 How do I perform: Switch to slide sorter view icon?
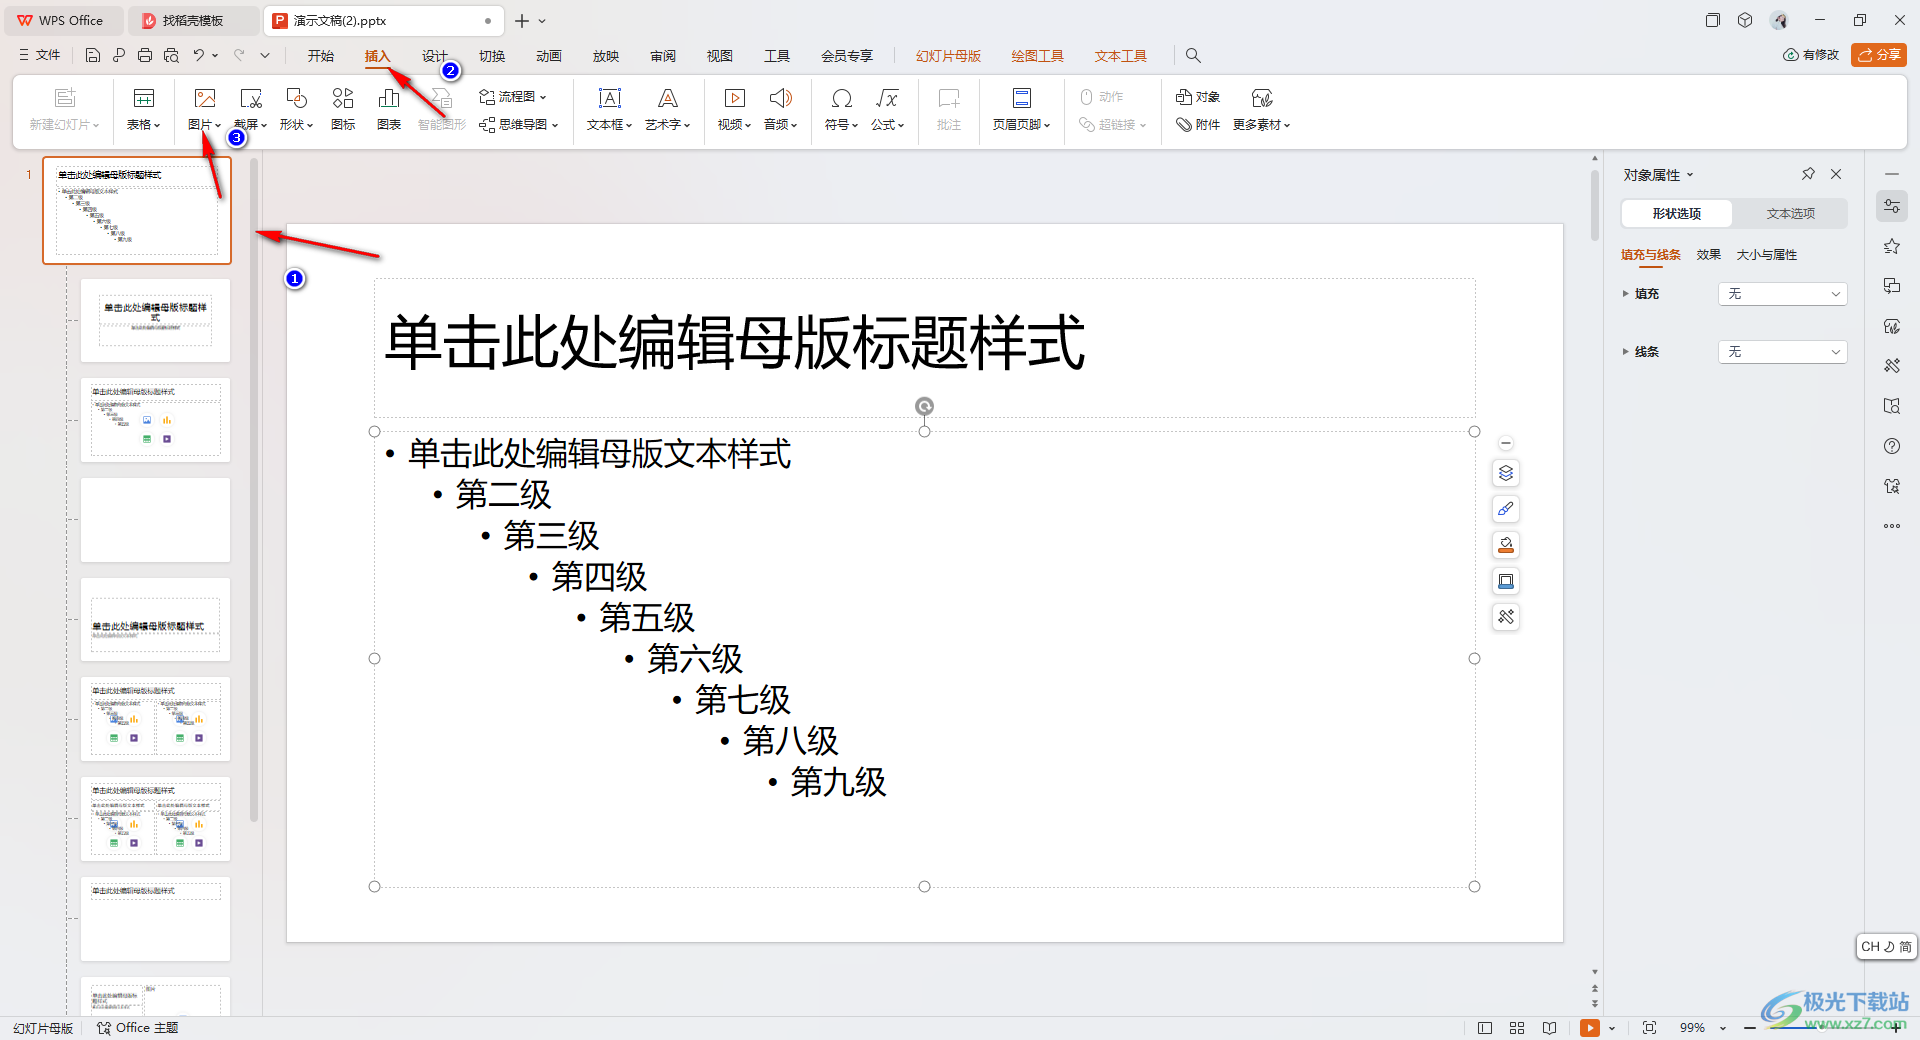1517,1028
